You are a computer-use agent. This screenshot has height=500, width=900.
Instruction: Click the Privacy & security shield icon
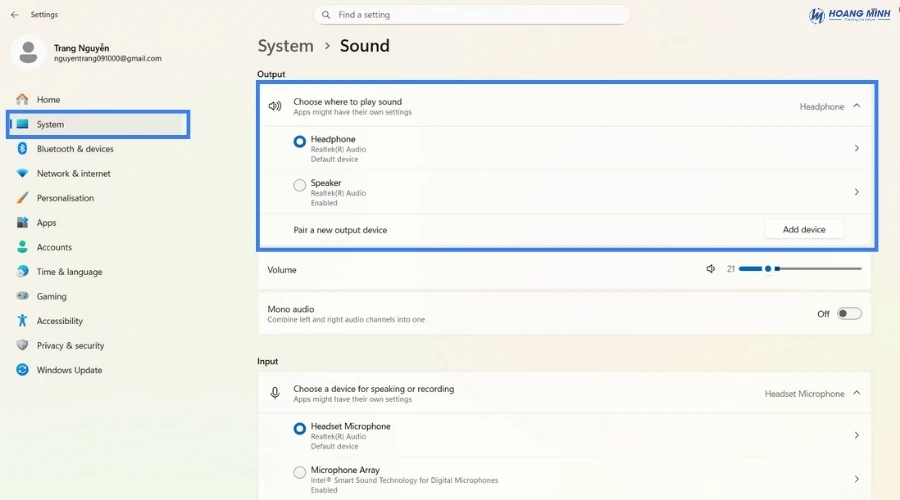pyautogui.click(x=22, y=346)
